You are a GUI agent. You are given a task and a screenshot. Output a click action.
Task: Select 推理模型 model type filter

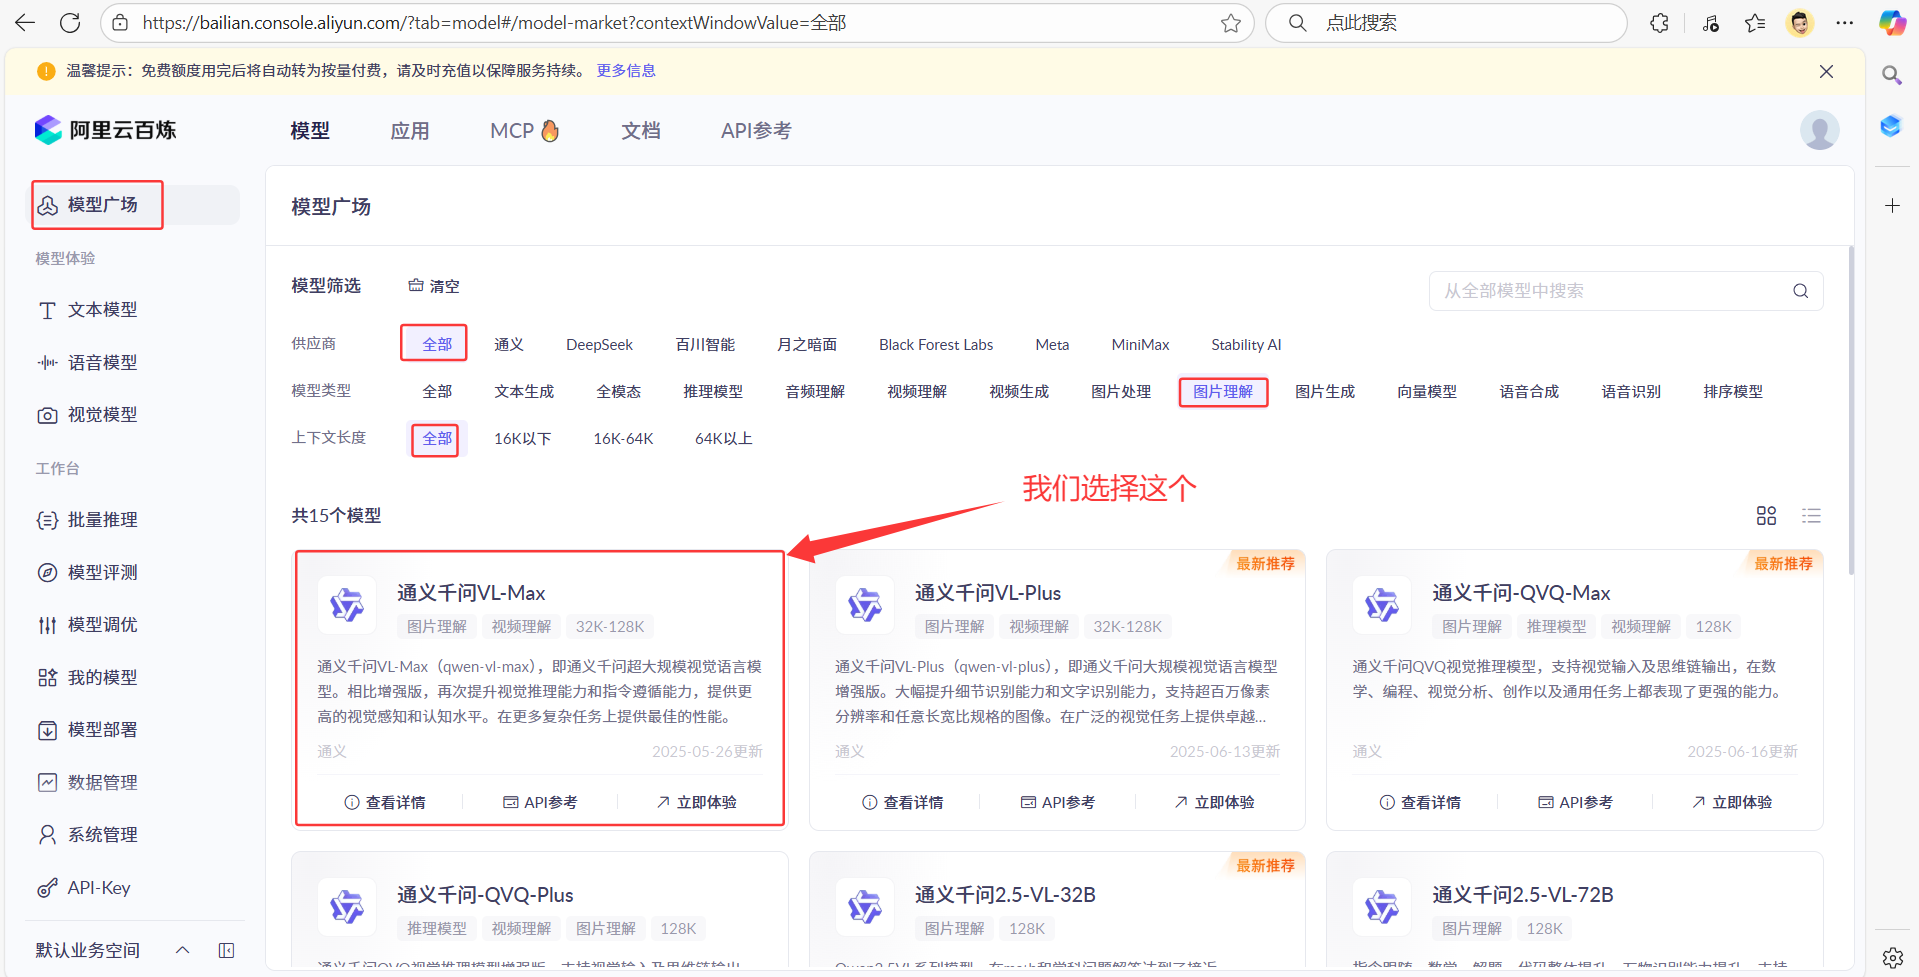click(712, 392)
